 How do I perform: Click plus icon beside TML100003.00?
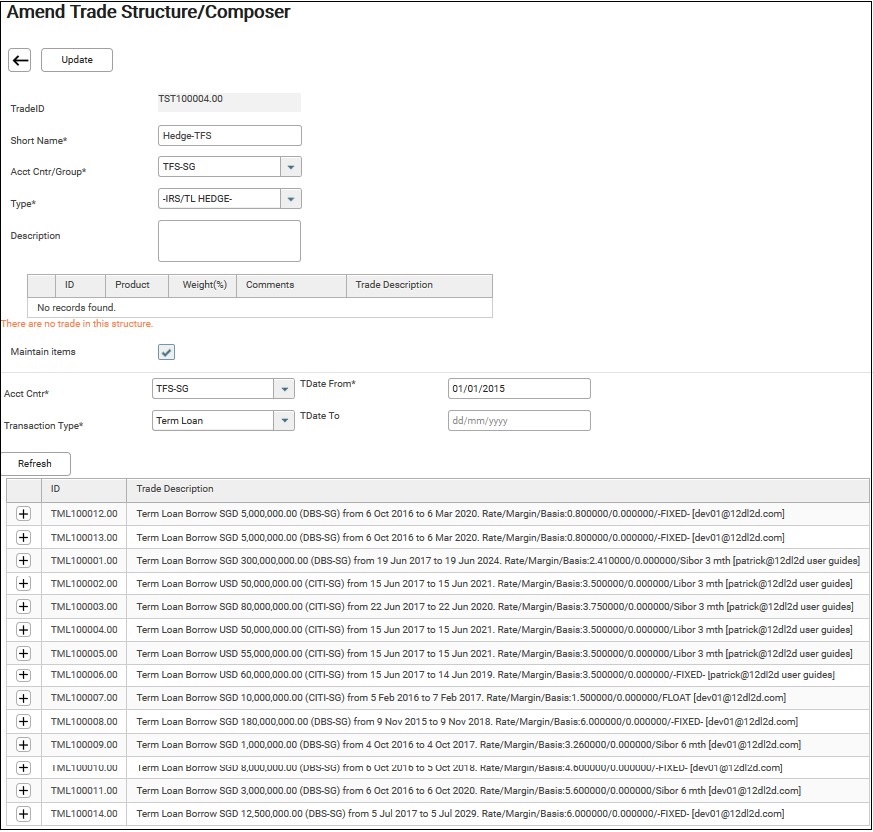(x=24, y=606)
